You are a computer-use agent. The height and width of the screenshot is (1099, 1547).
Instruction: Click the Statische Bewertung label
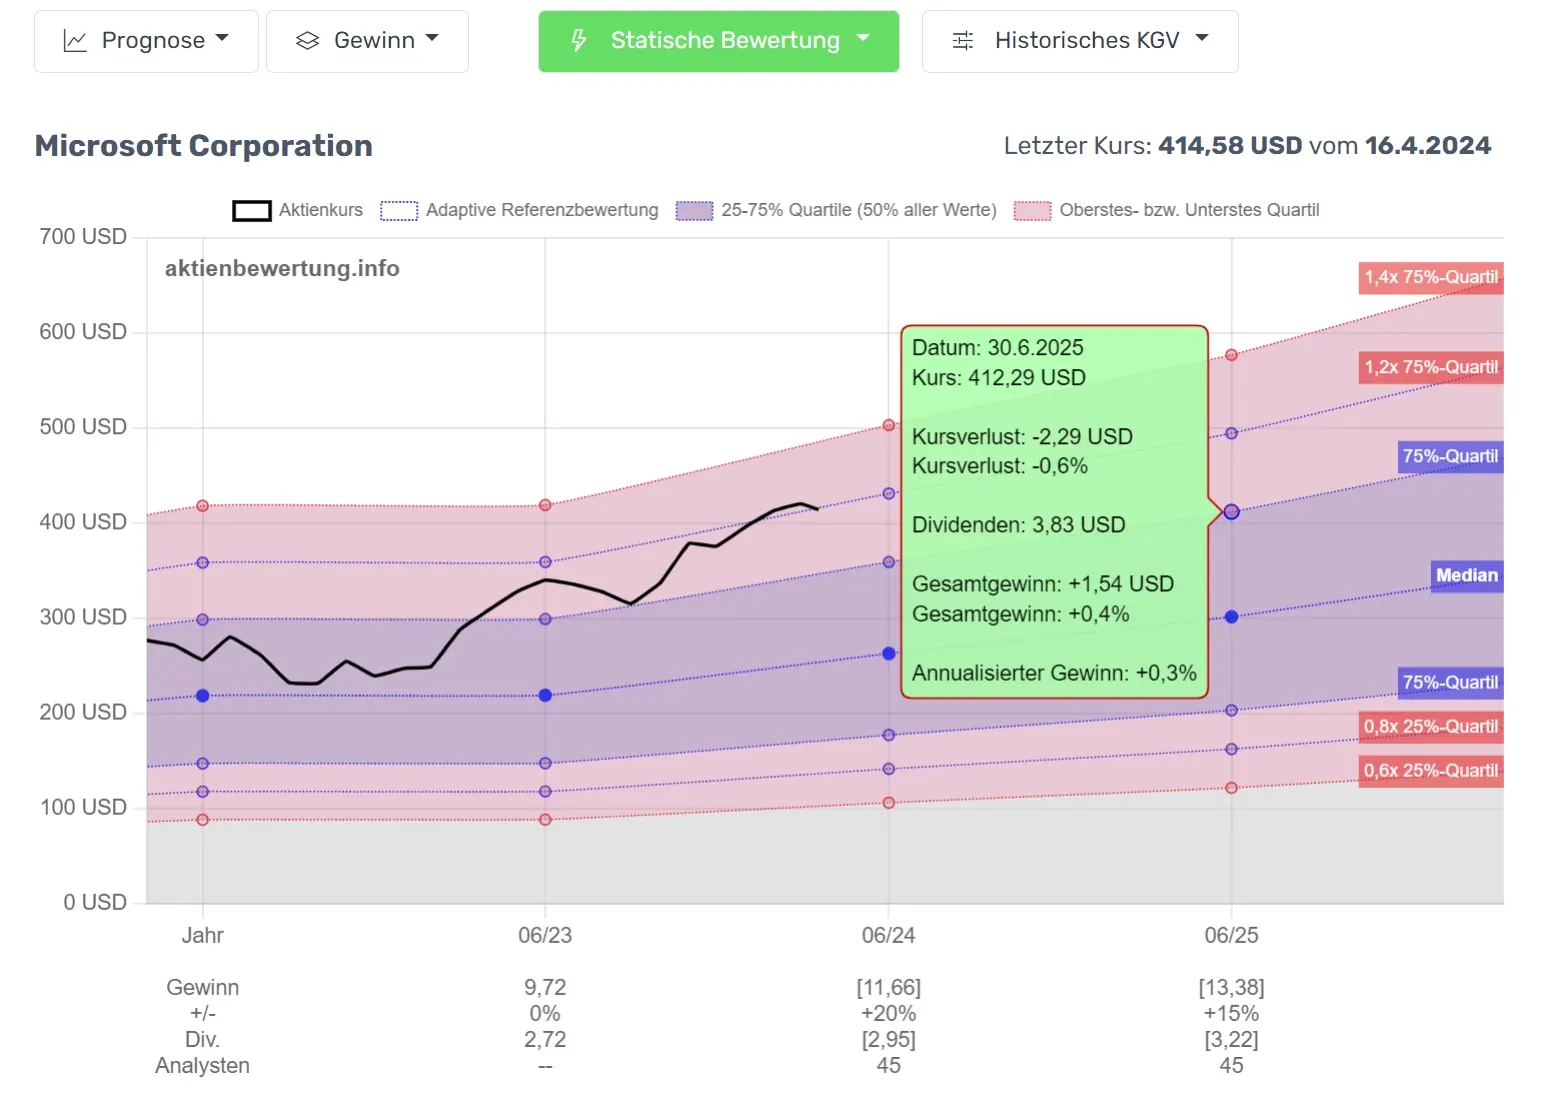point(725,41)
